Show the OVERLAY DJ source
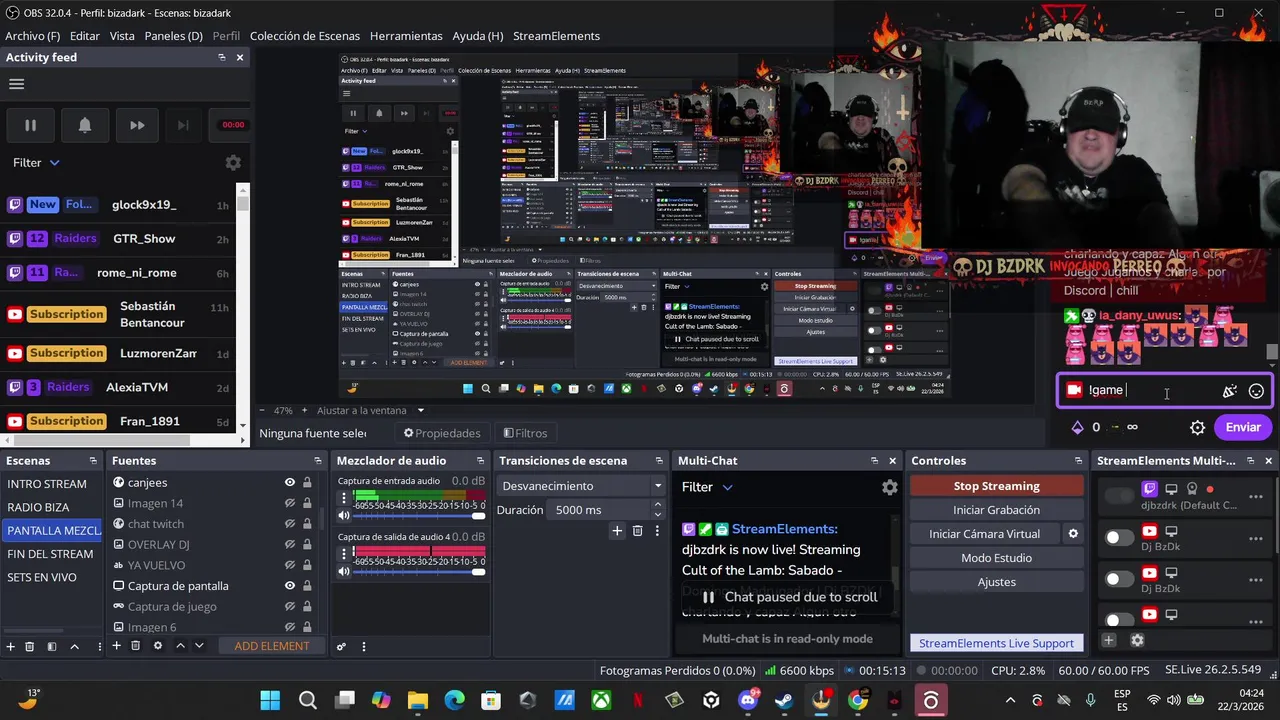The image size is (1280, 720). (x=290, y=545)
